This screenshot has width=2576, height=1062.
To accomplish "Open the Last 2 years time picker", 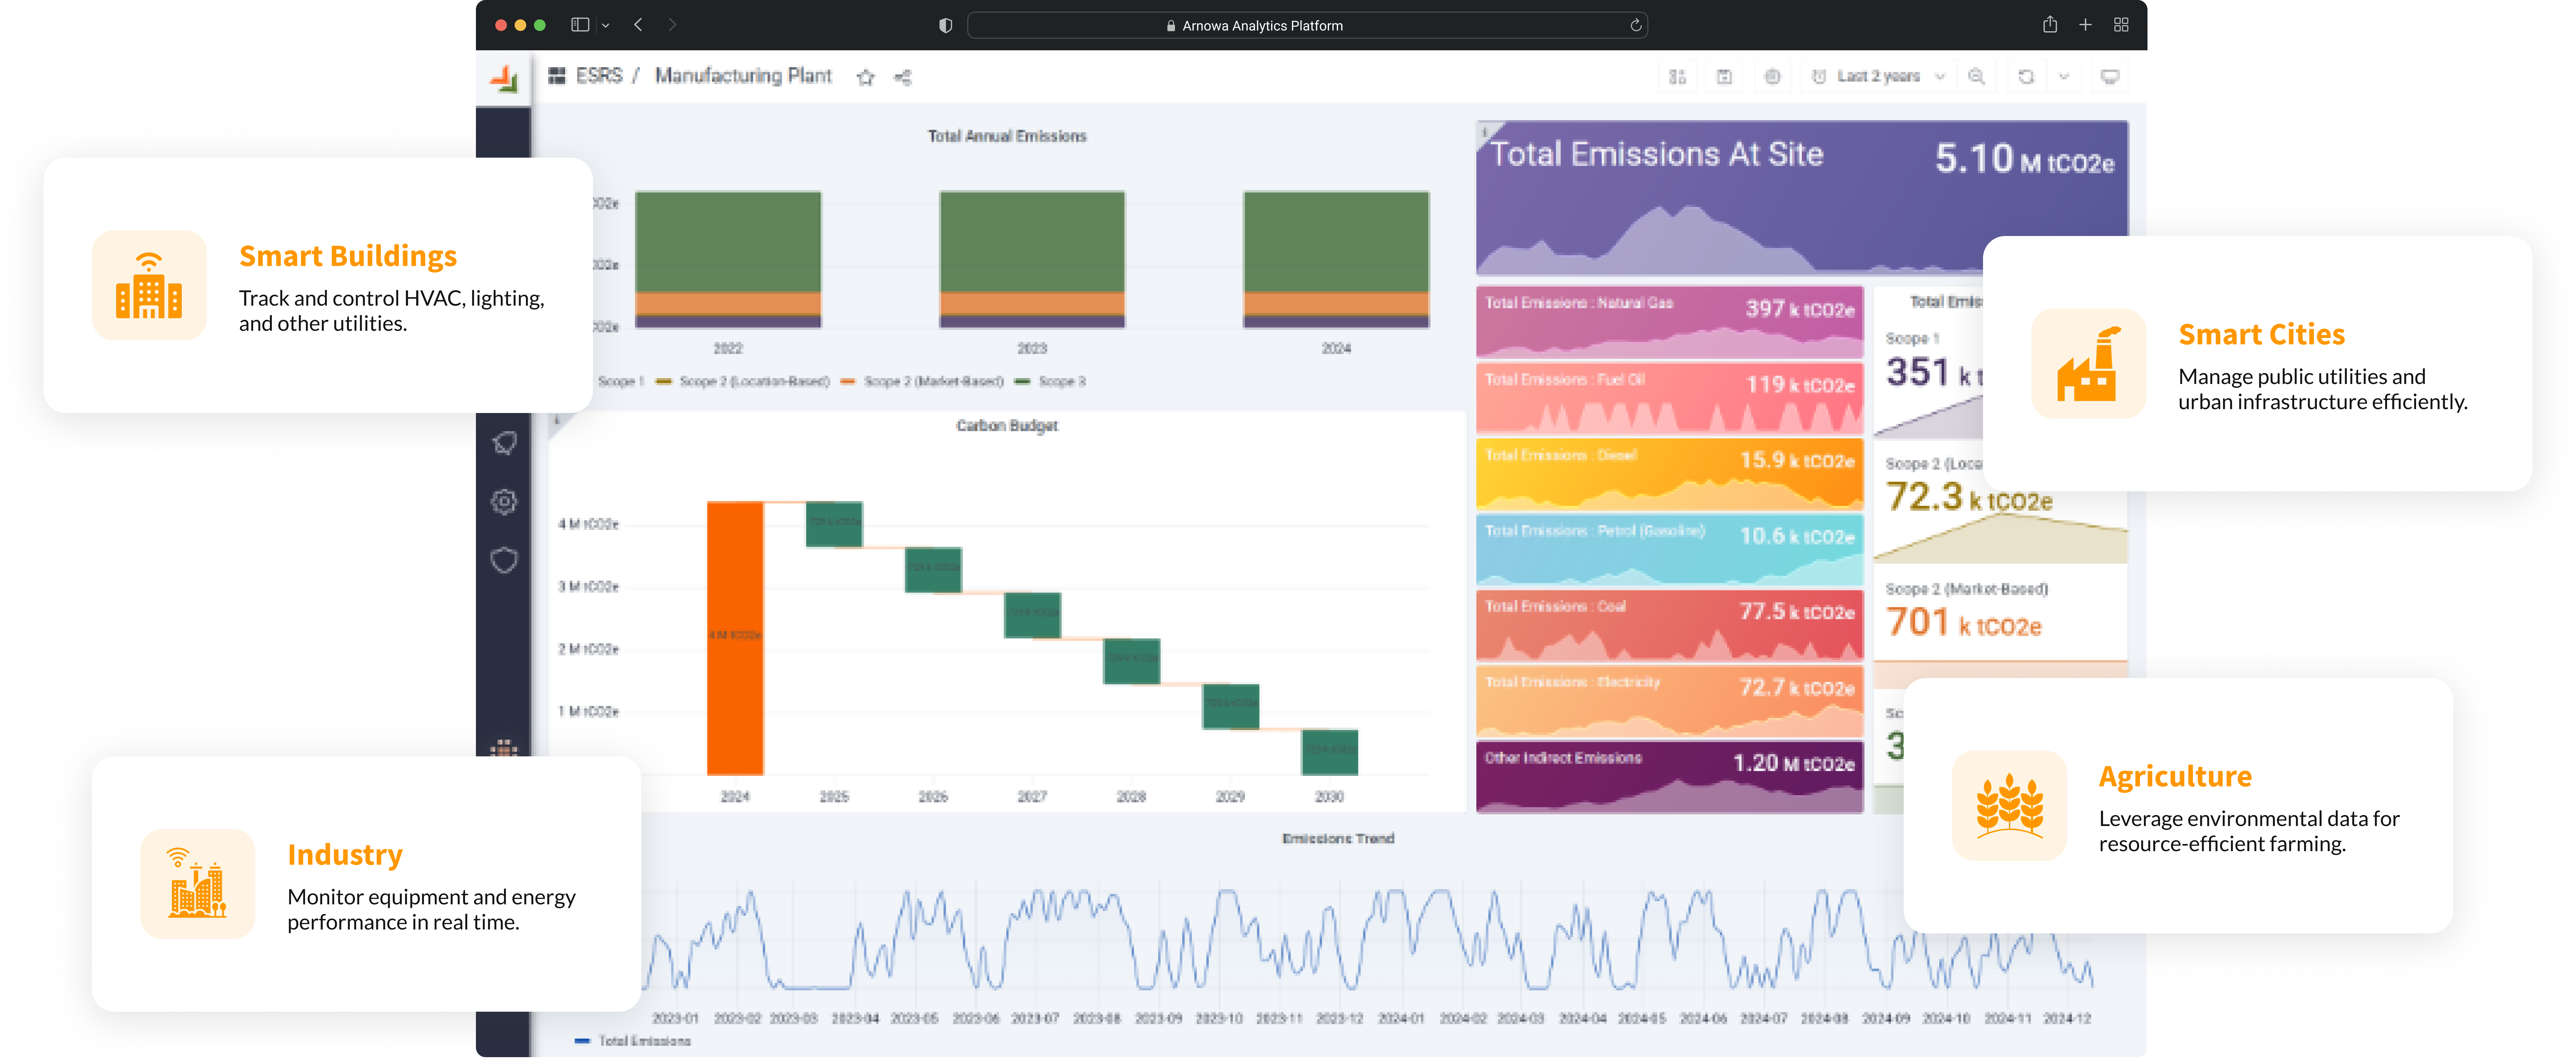I will tap(1878, 77).
